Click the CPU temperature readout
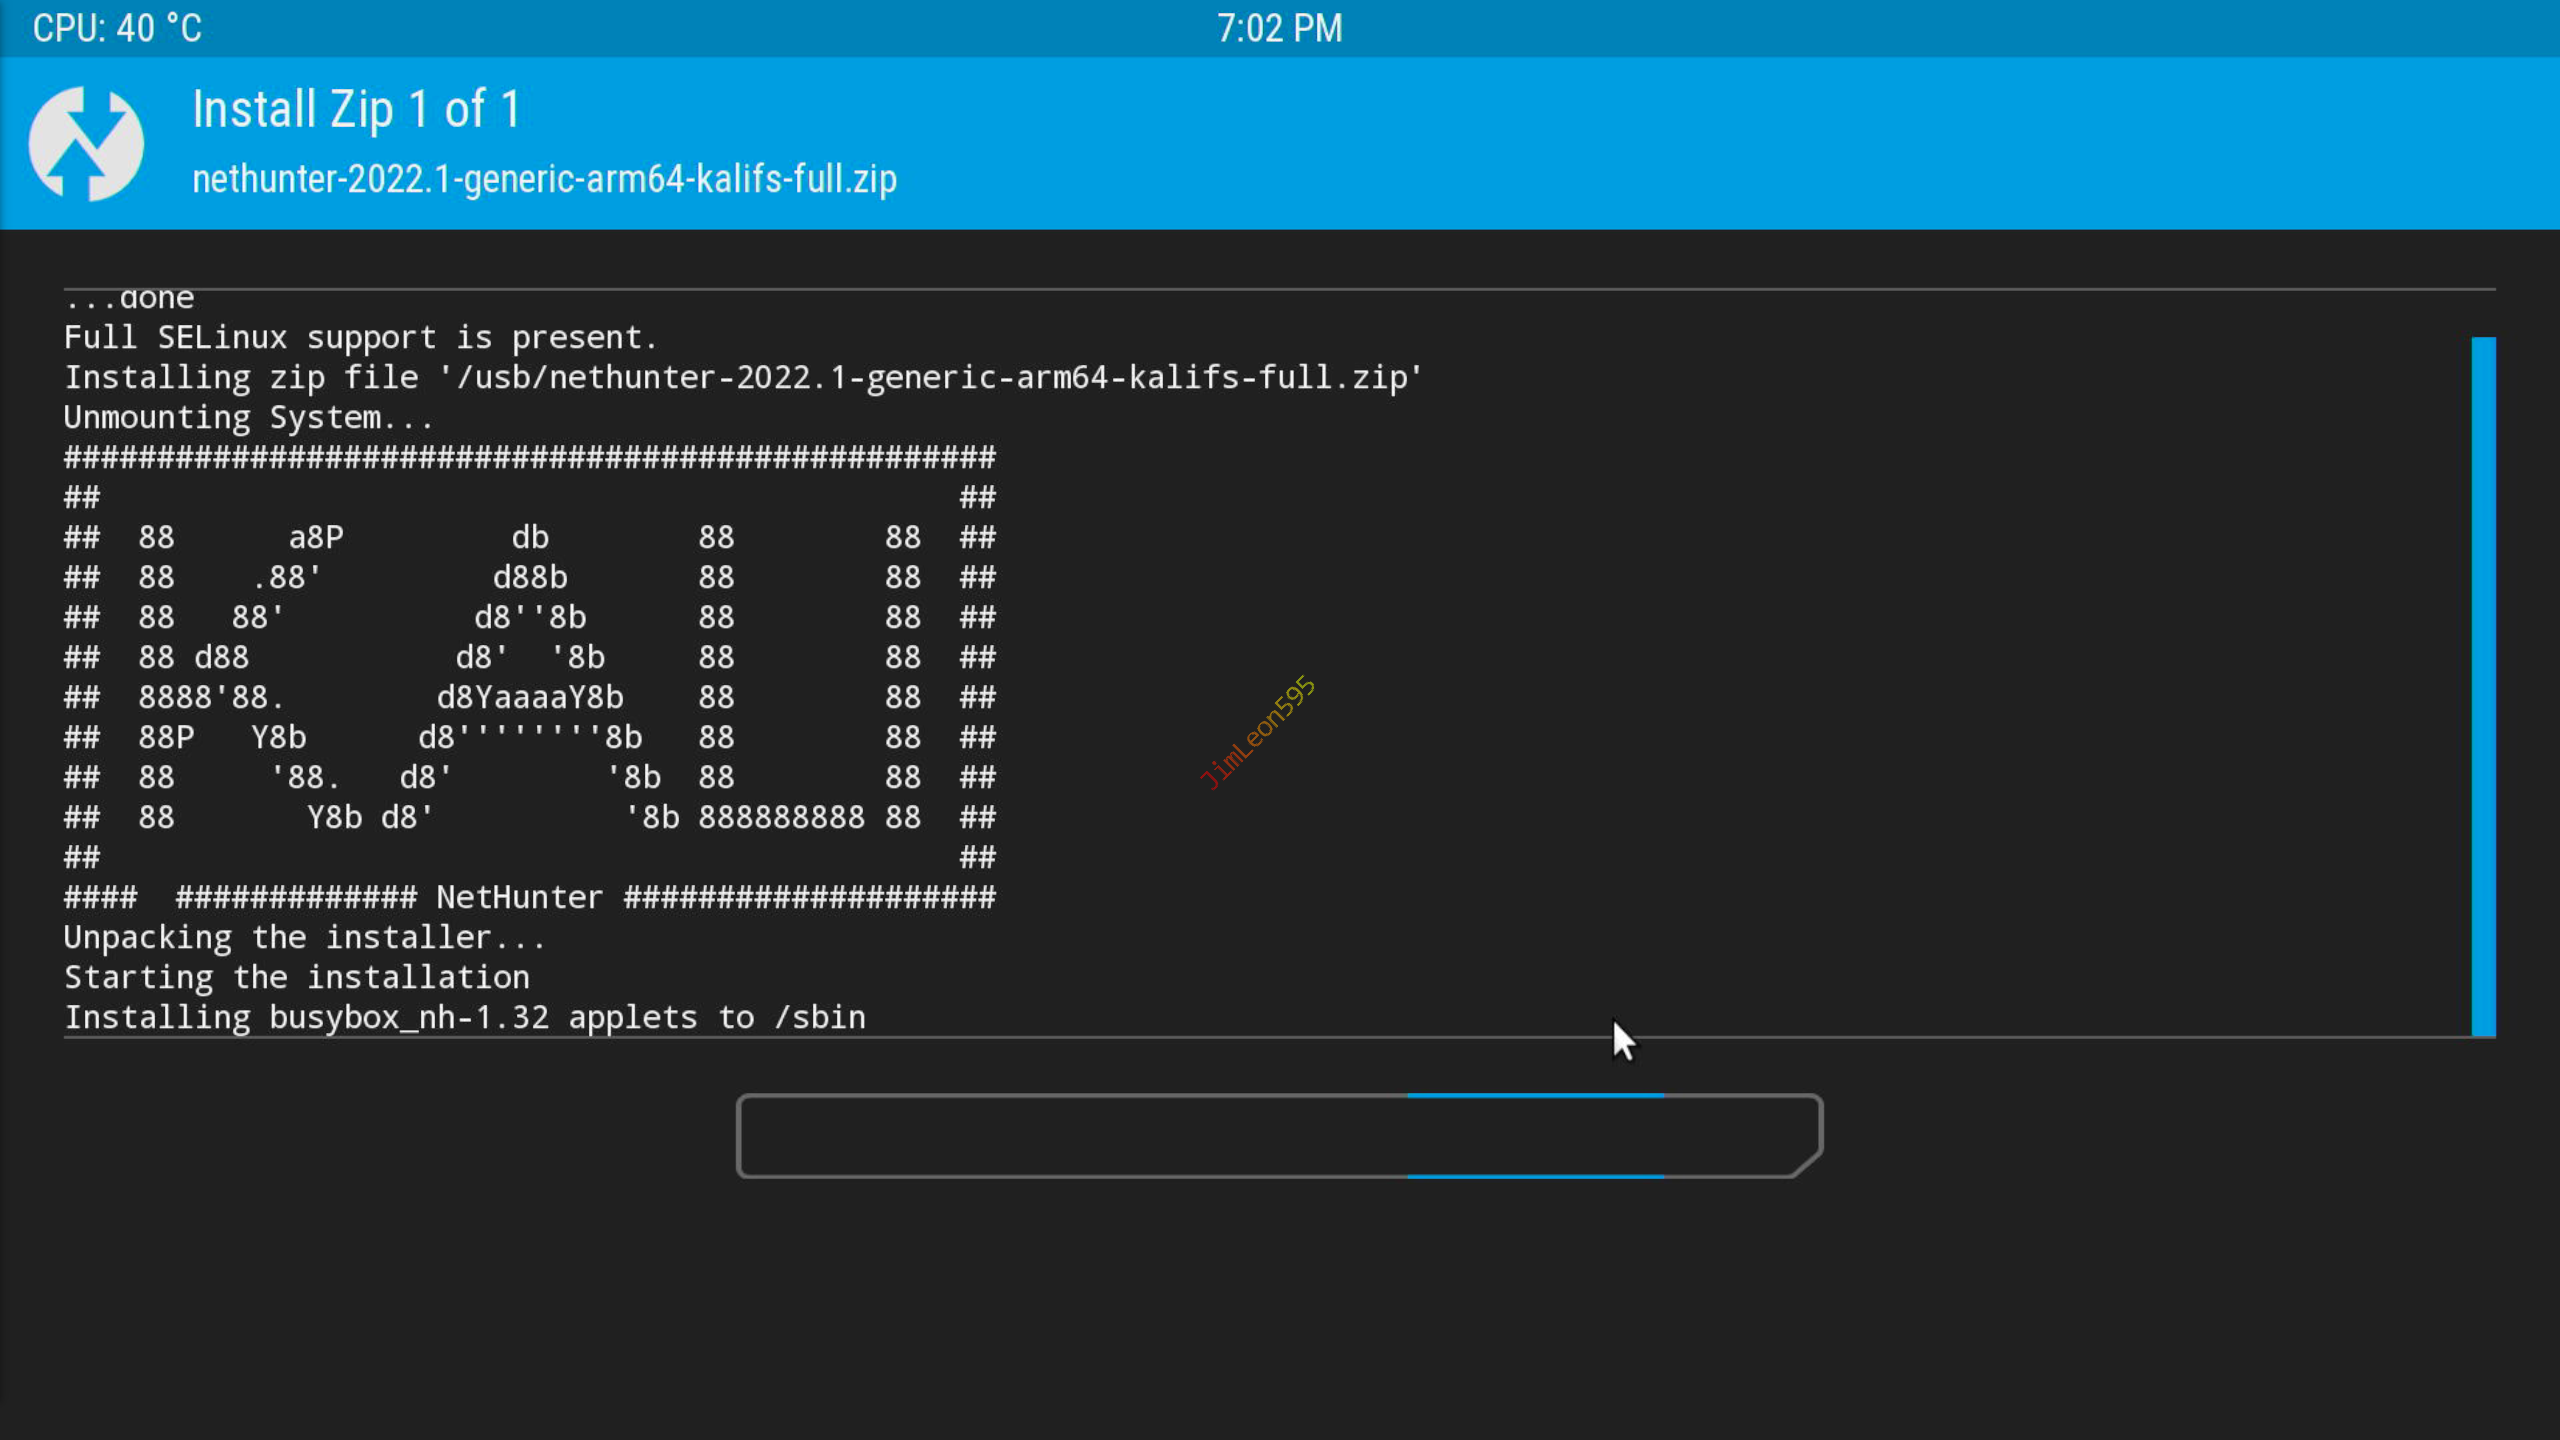 pos(117,28)
